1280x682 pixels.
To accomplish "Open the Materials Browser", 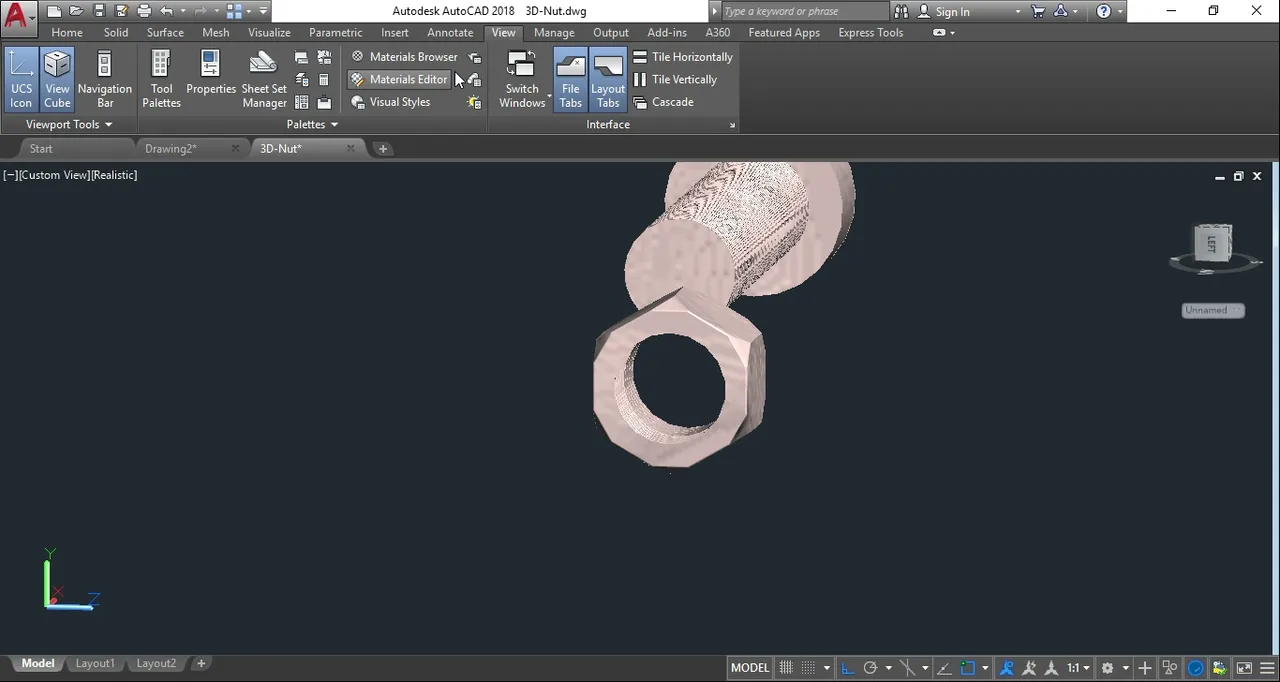I will tap(404, 57).
